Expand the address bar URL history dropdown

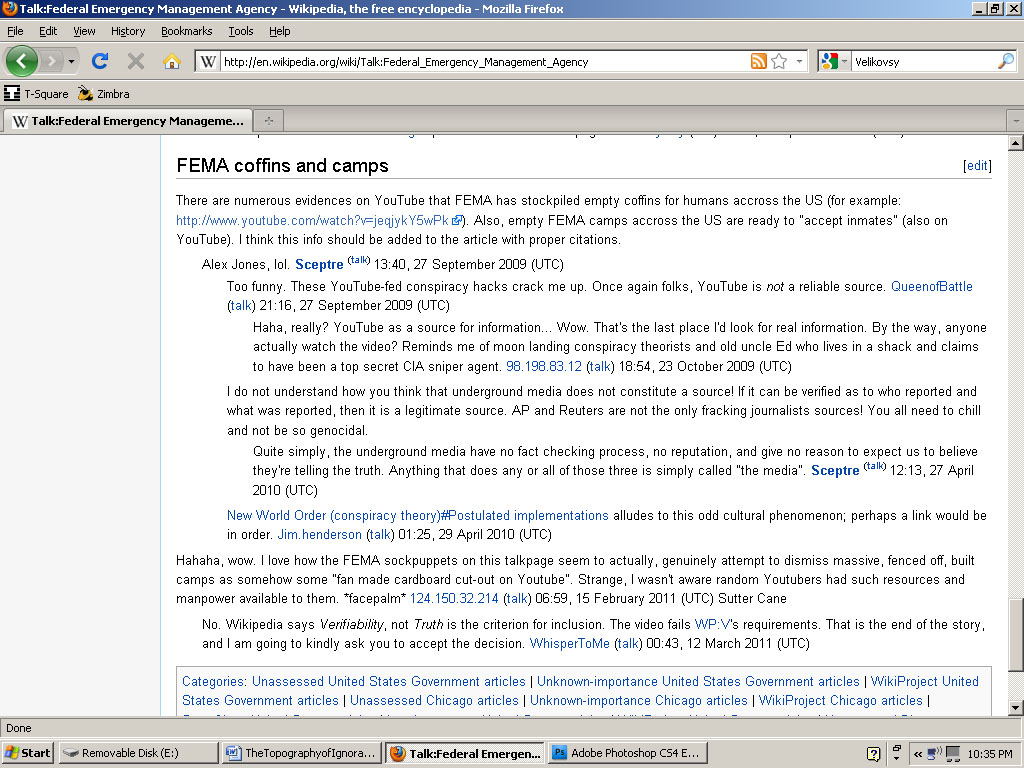pos(799,61)
